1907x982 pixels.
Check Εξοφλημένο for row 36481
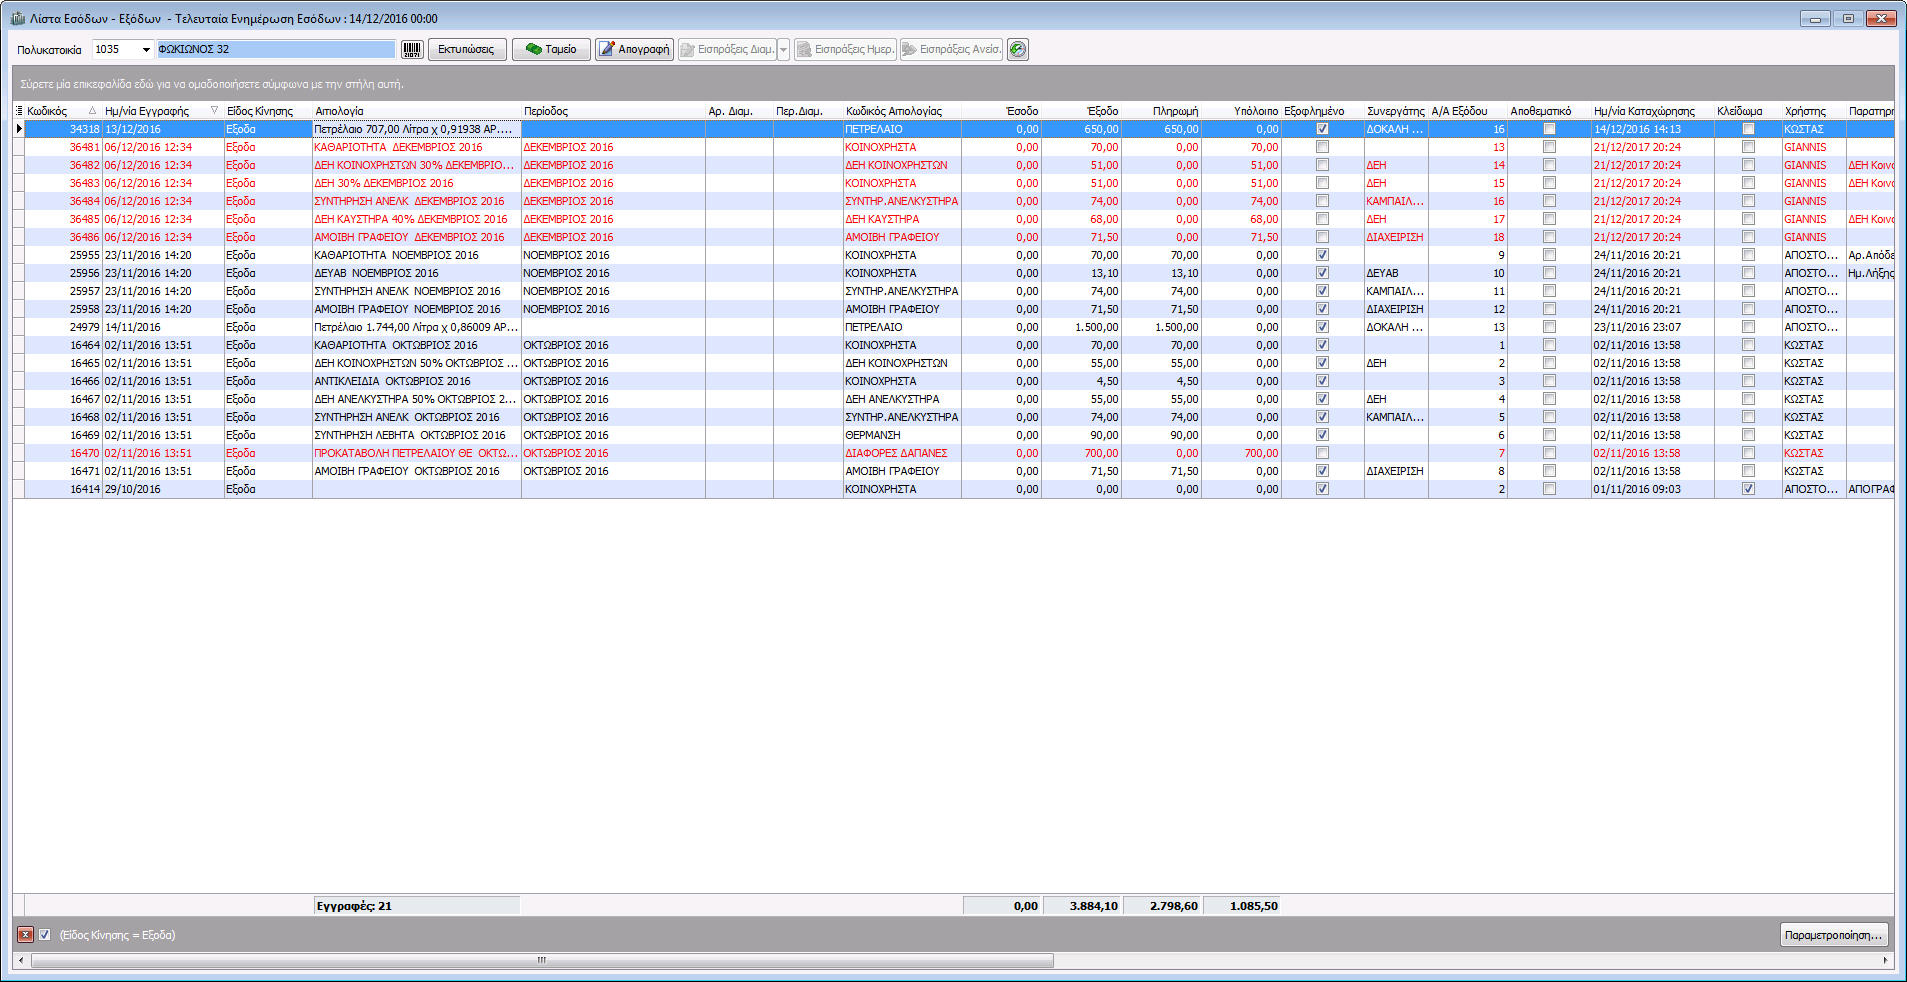tap(1322, 147)
